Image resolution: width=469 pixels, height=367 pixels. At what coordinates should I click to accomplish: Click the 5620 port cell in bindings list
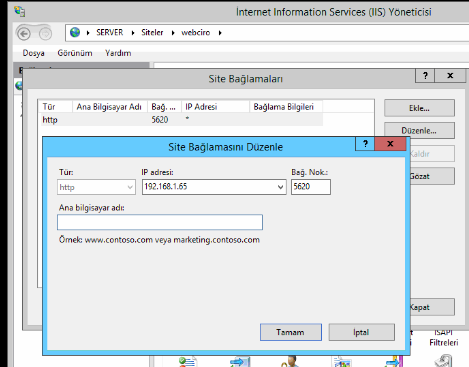[160, 120]
